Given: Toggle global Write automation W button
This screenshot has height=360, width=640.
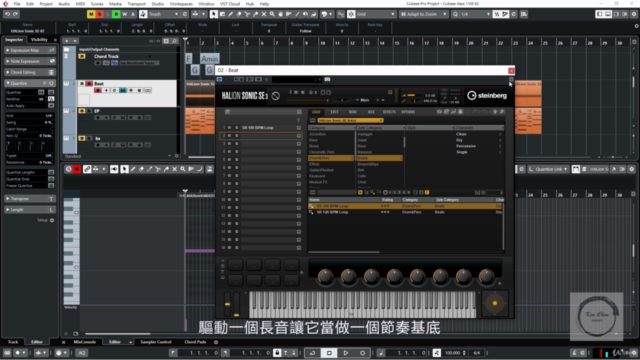Looking at the screenshot, I should tap(124, 14).
